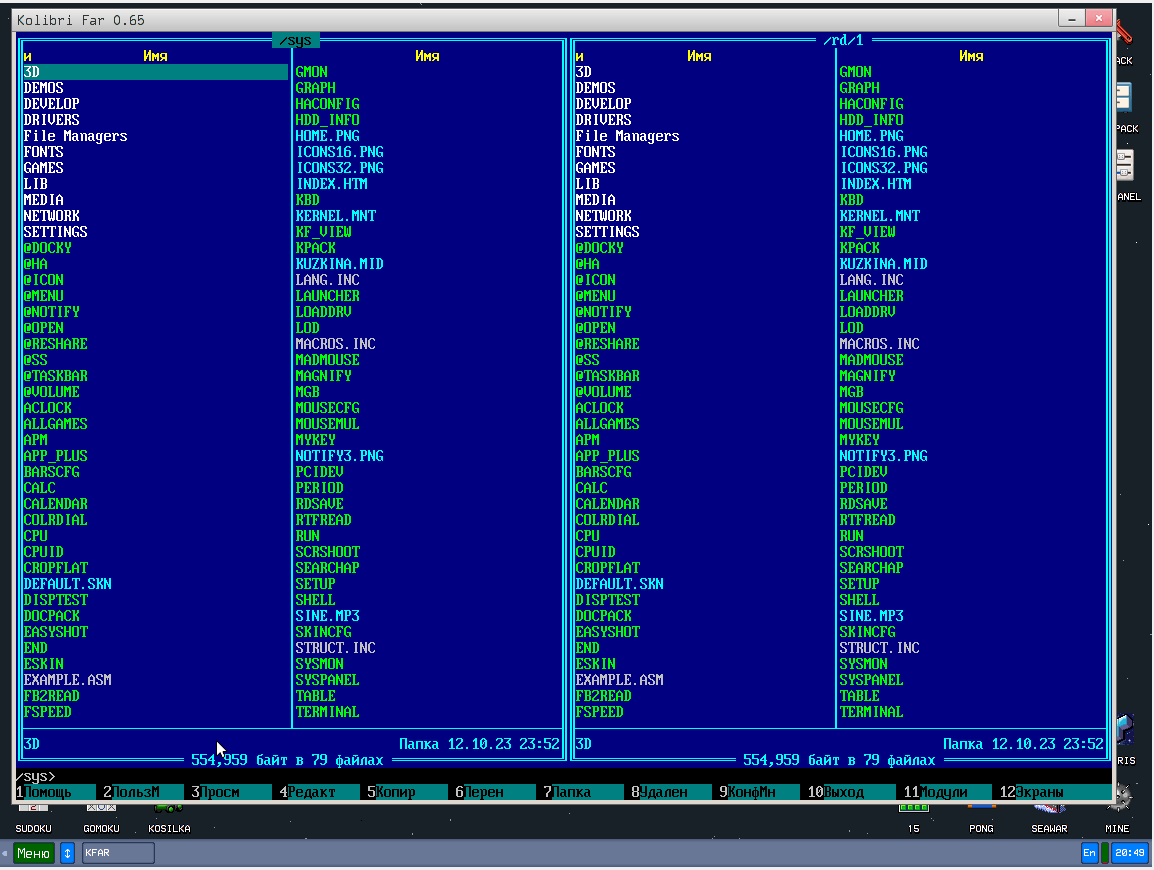Viewport: 1154px width, 870px height.
Task: Click the blue arrows icon beside Меню
Action: pyautogui.click(x=68, y=853)
